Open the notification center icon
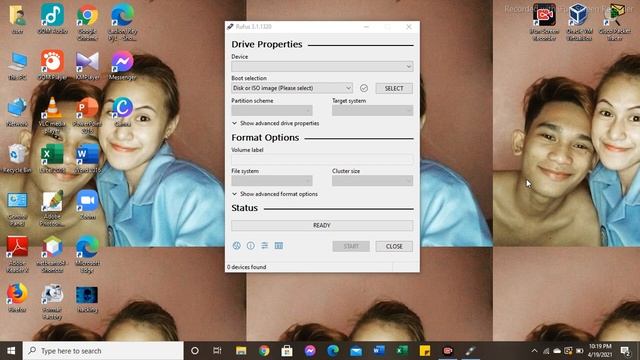Screen dimensions: 640x360 click(x=625, y=351)
